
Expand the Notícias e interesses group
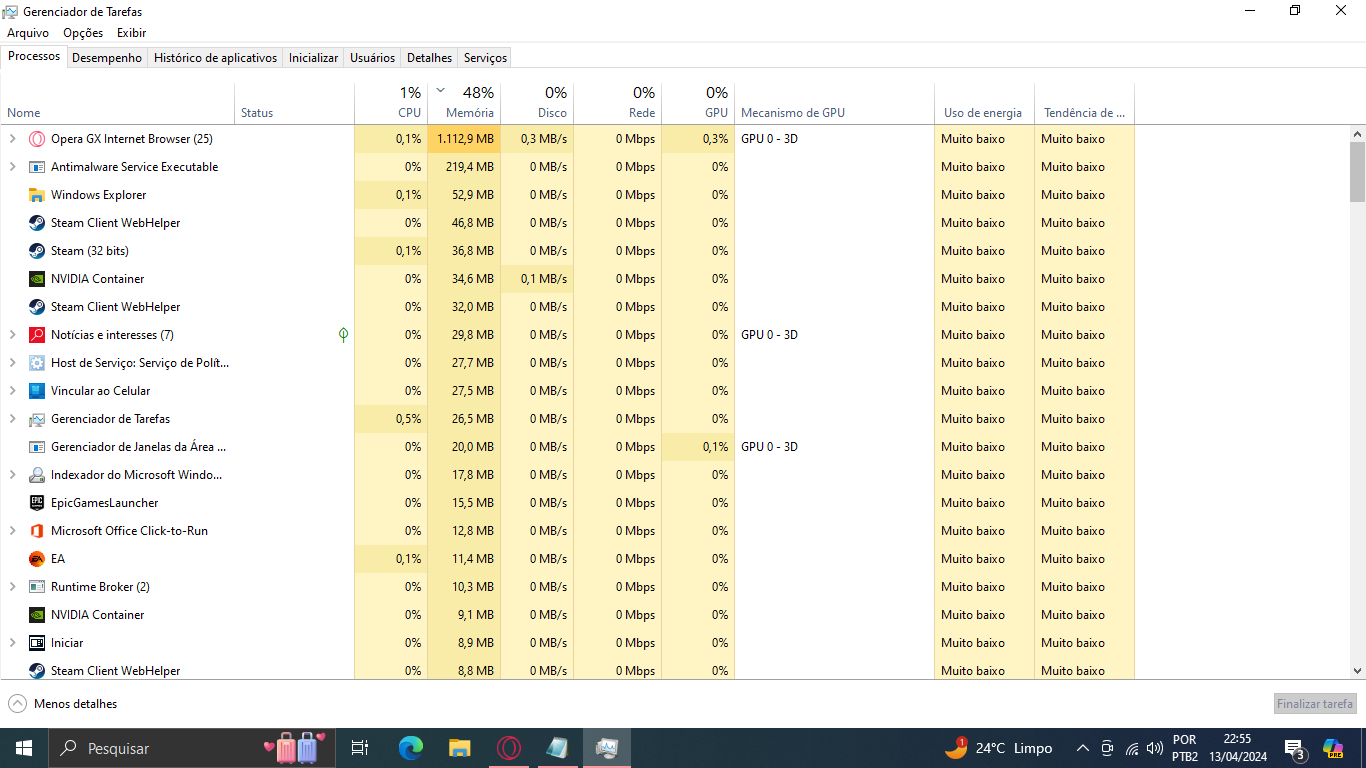point(13,335)
